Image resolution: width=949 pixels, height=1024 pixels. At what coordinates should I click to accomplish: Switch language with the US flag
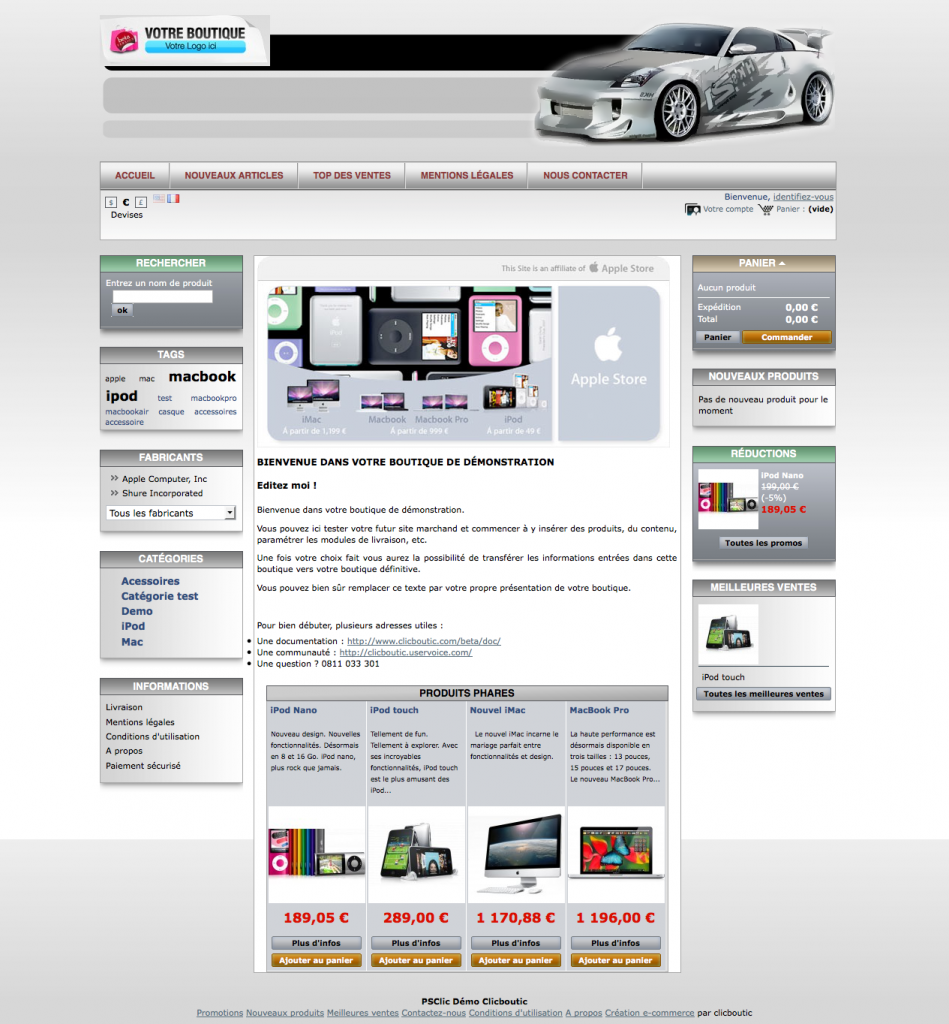click(x=159, y=199)
